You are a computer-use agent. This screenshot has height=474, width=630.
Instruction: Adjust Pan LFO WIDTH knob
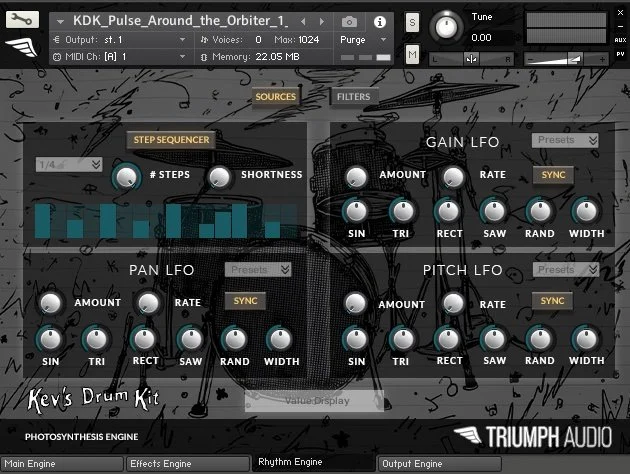(280, 339)
